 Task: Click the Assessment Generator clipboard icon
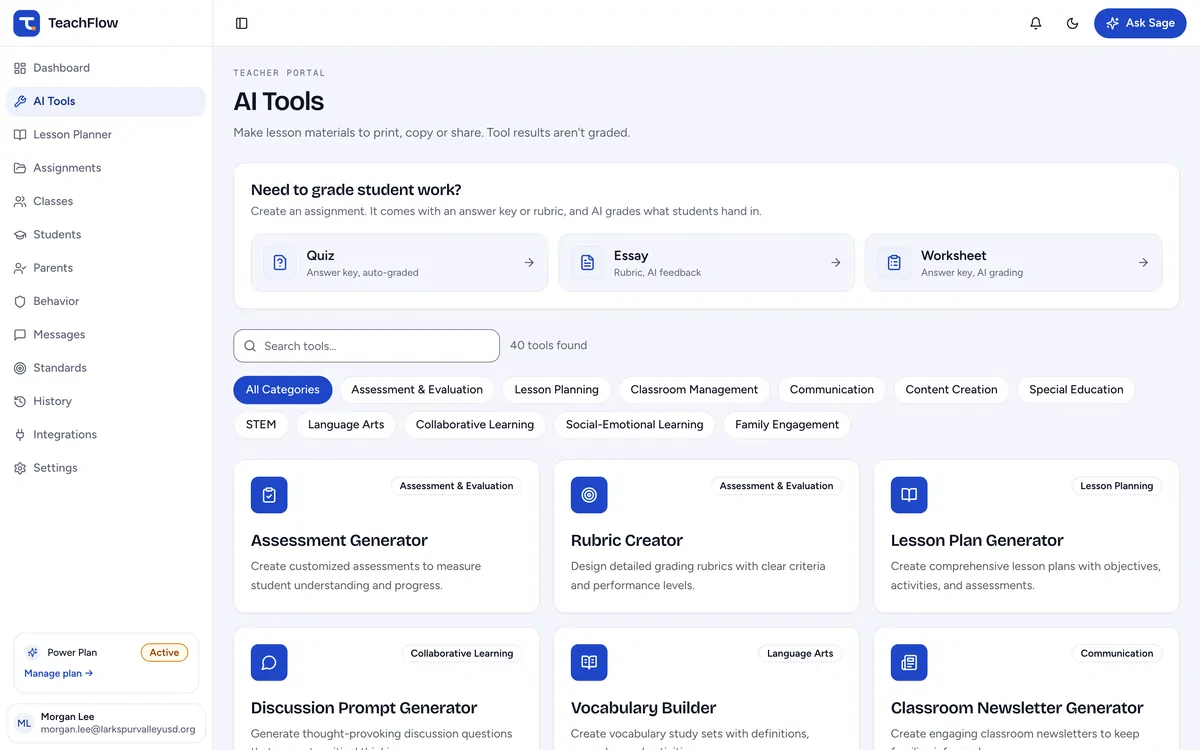(x=269, y=495)
